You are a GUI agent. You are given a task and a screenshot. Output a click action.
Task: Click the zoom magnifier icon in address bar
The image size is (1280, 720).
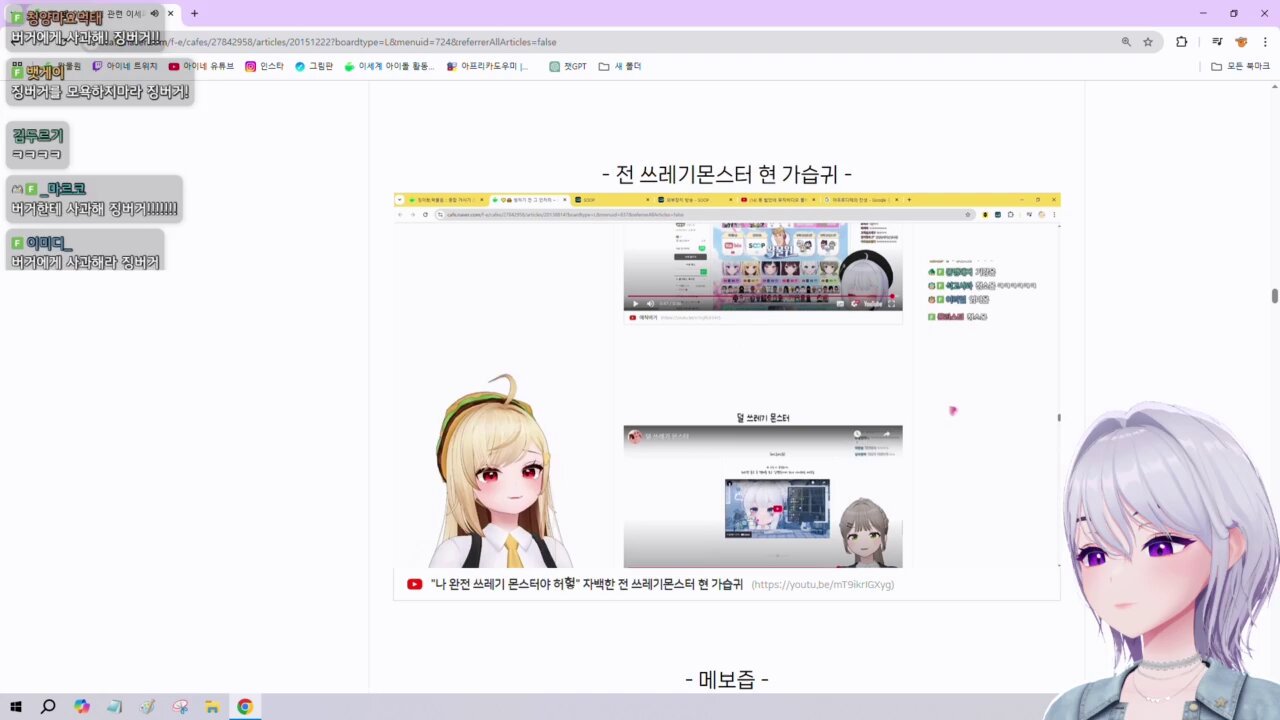tap(1126, 42)
